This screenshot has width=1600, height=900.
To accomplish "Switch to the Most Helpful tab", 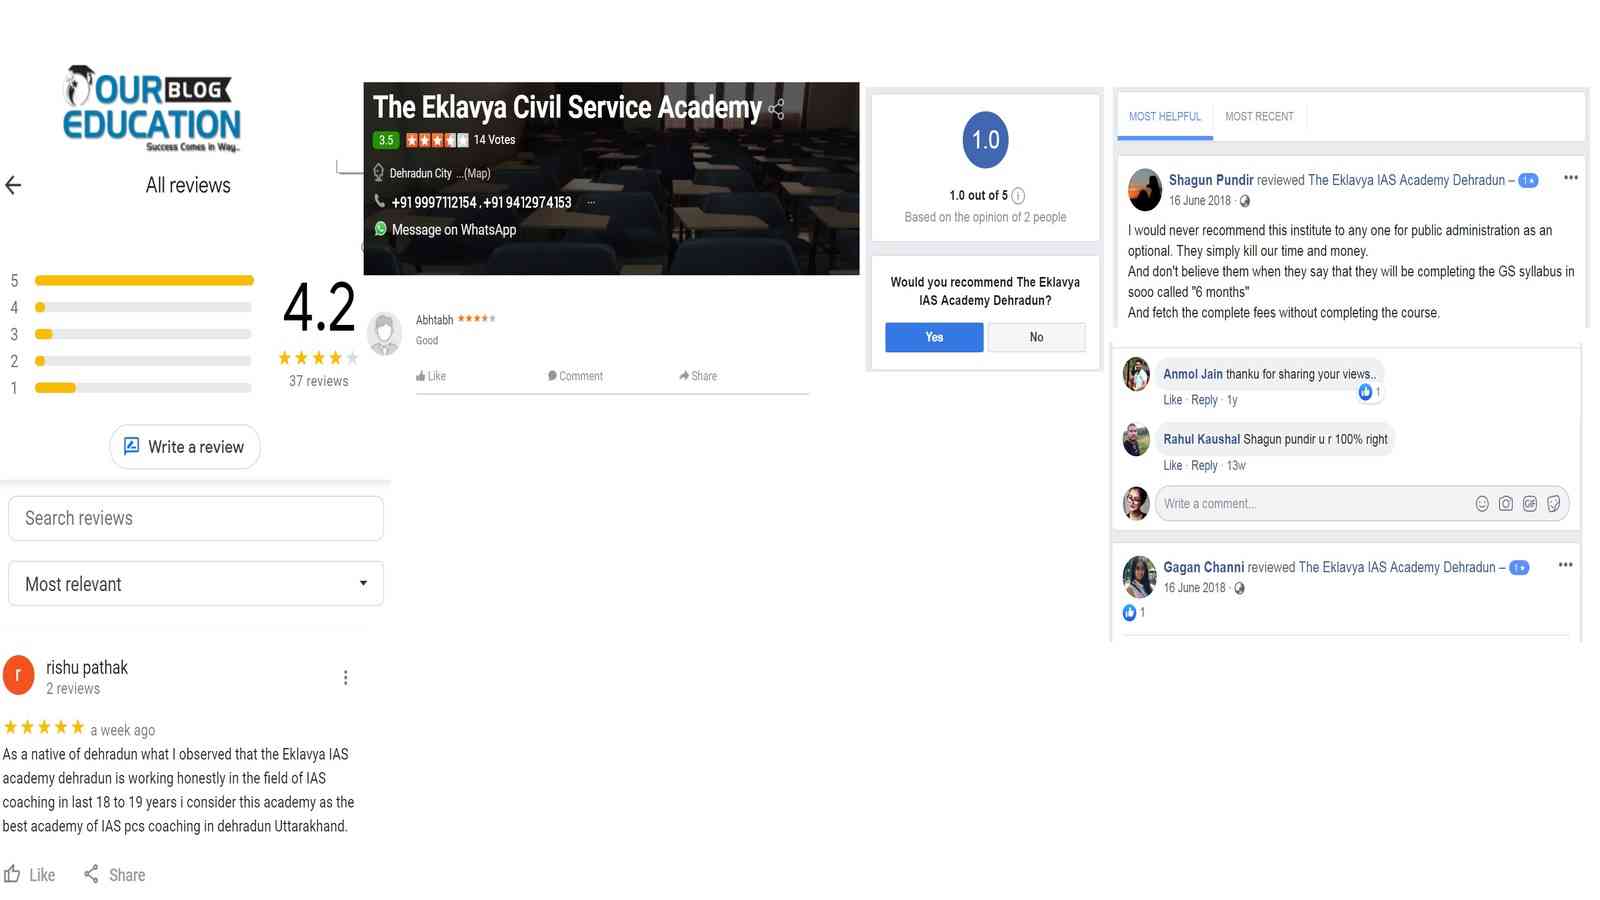I will point(1165,117).
